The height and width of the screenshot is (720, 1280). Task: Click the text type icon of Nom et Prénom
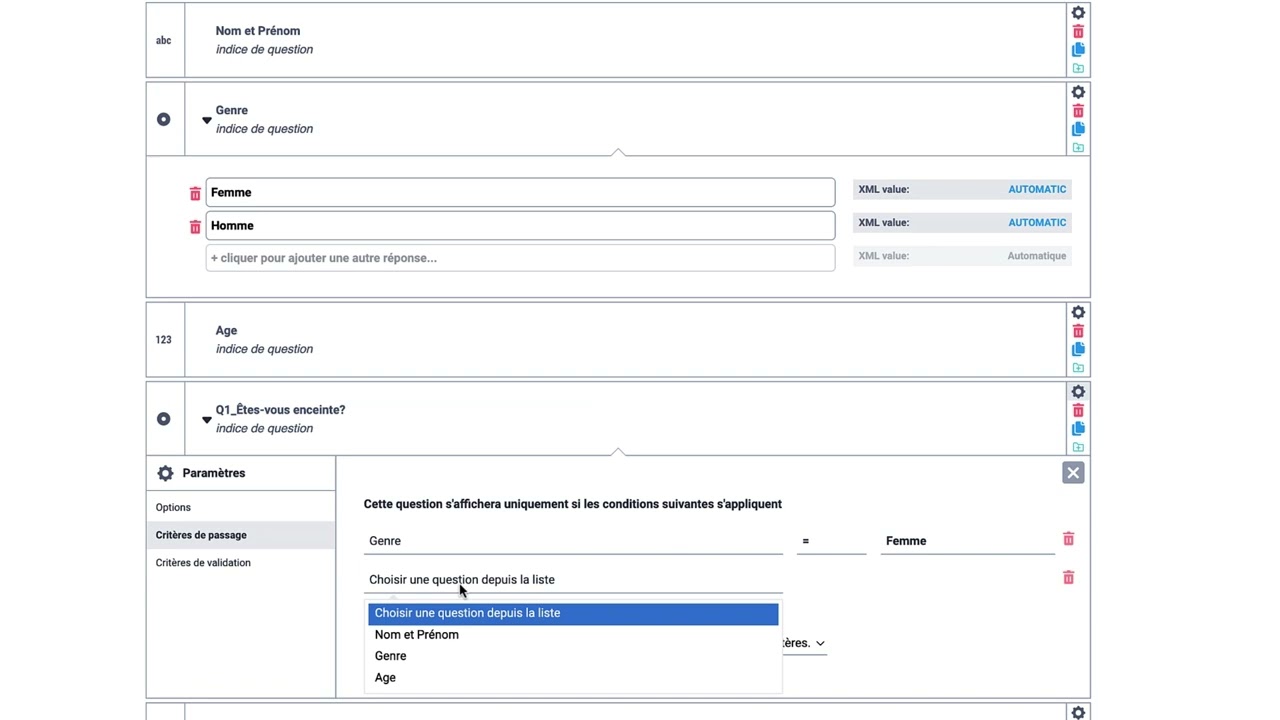(164, 41)
